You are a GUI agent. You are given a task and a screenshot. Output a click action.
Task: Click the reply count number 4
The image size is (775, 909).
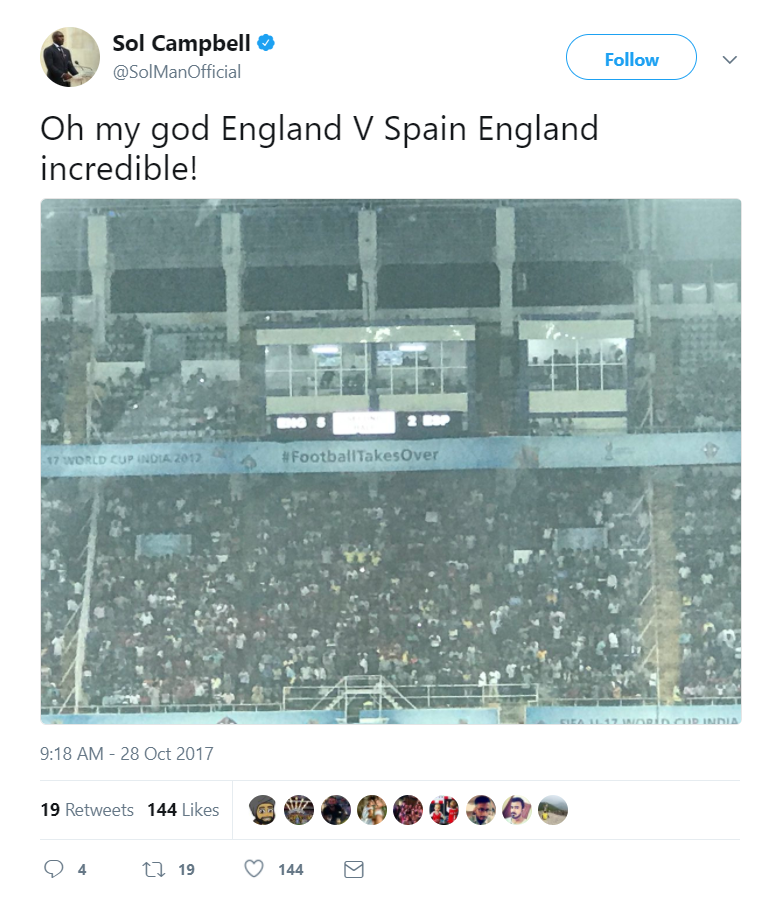tap(82, 870)
